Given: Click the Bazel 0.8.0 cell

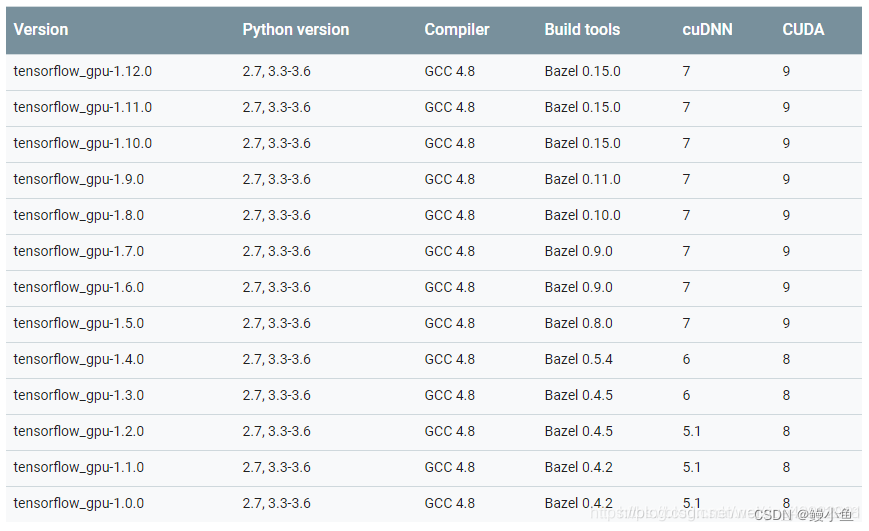Looking at the screenshot, I should (579, 324).
